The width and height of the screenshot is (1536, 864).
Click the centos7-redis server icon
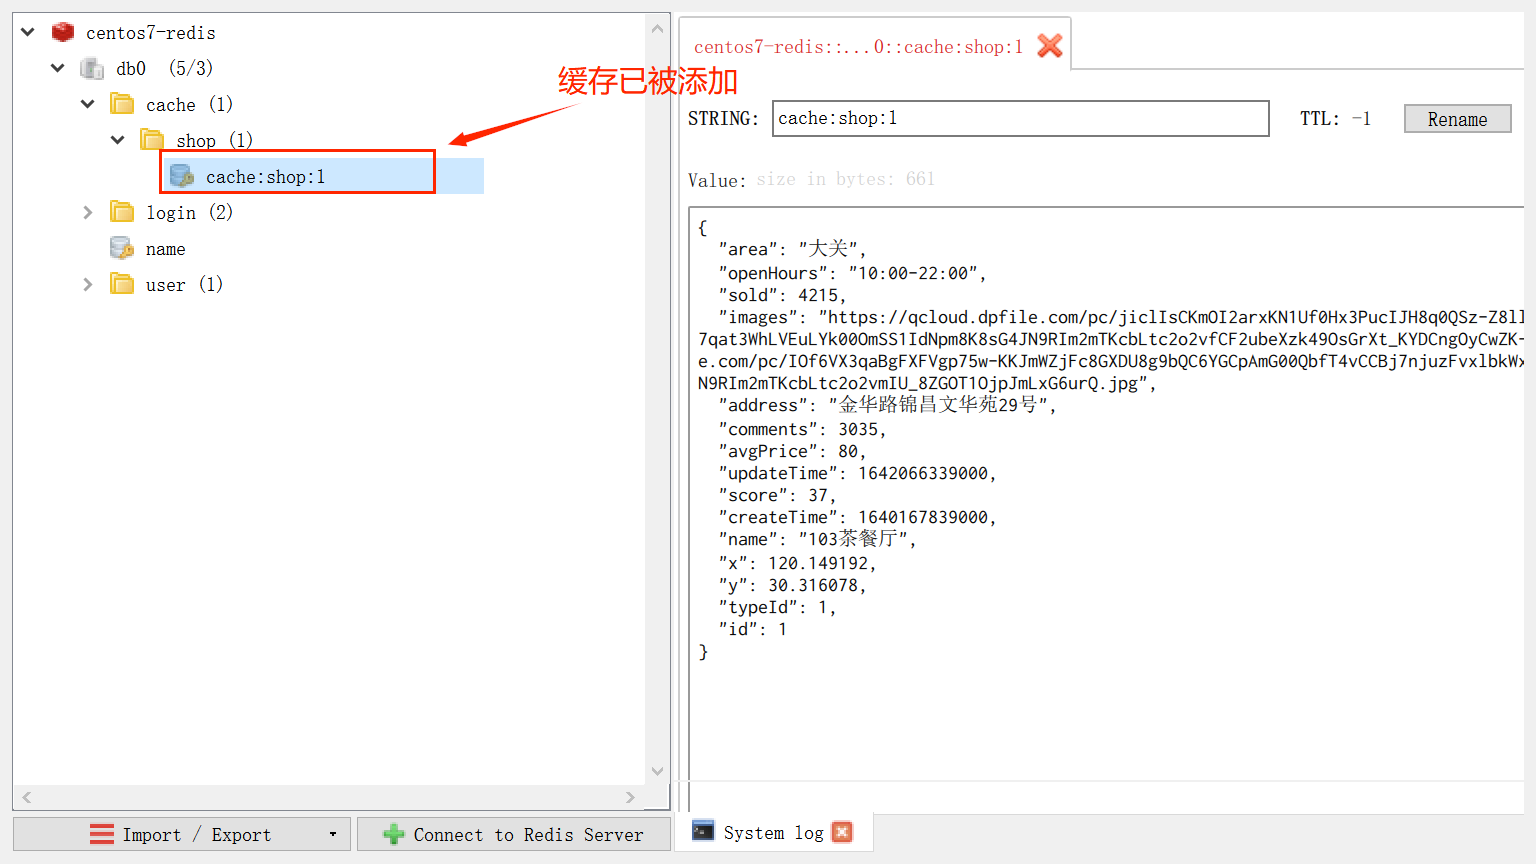(x=63, y=32)
